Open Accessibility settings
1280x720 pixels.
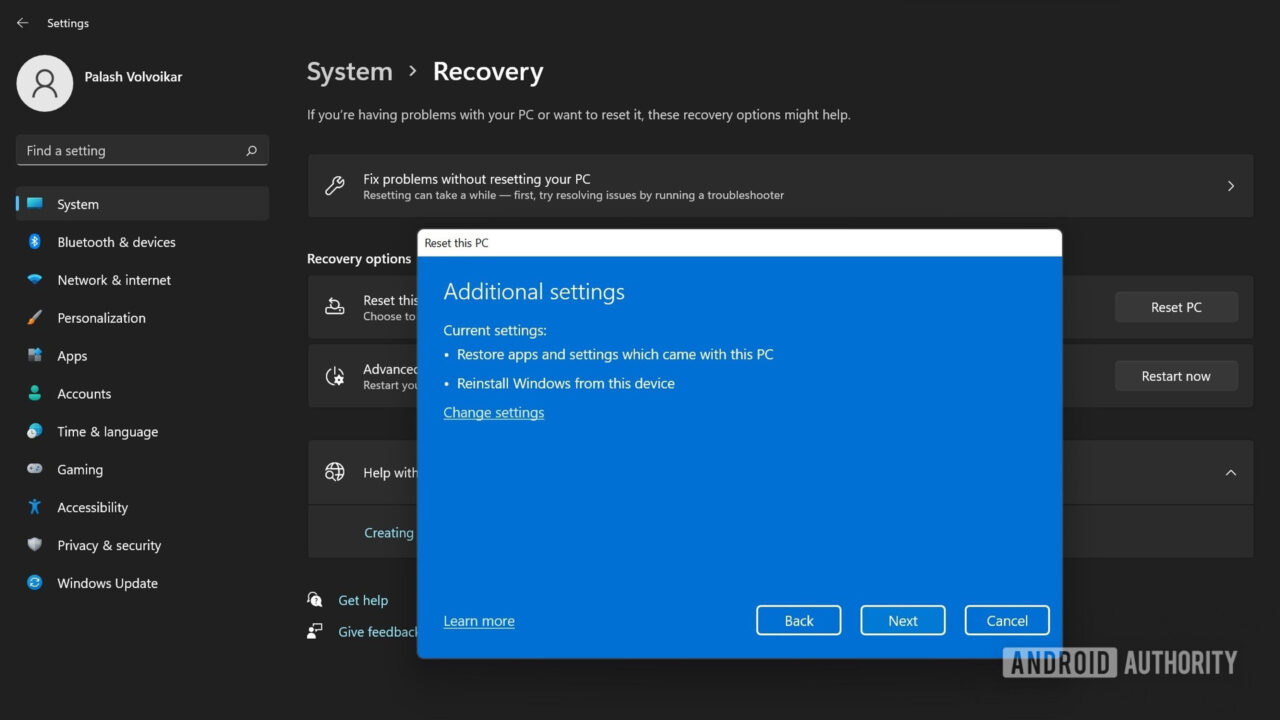coord(92,507)
